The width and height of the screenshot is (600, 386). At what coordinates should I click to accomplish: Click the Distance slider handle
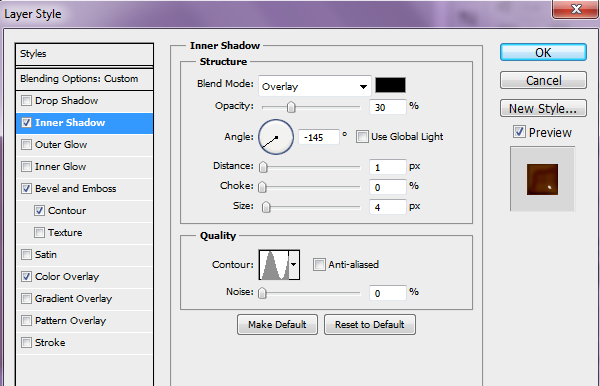click(263, 167)
